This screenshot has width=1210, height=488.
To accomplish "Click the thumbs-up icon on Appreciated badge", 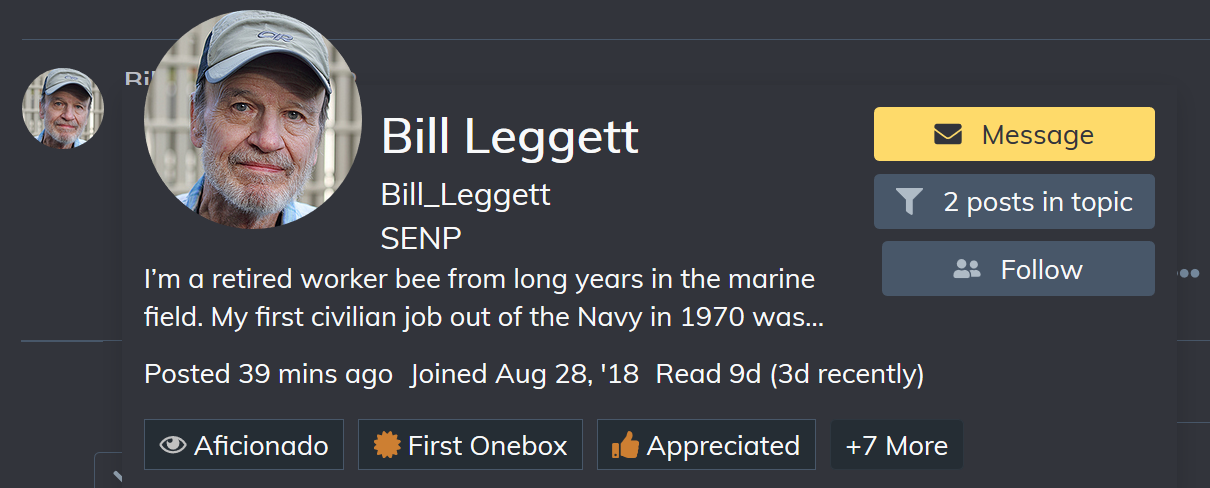I will coord(625,445).
